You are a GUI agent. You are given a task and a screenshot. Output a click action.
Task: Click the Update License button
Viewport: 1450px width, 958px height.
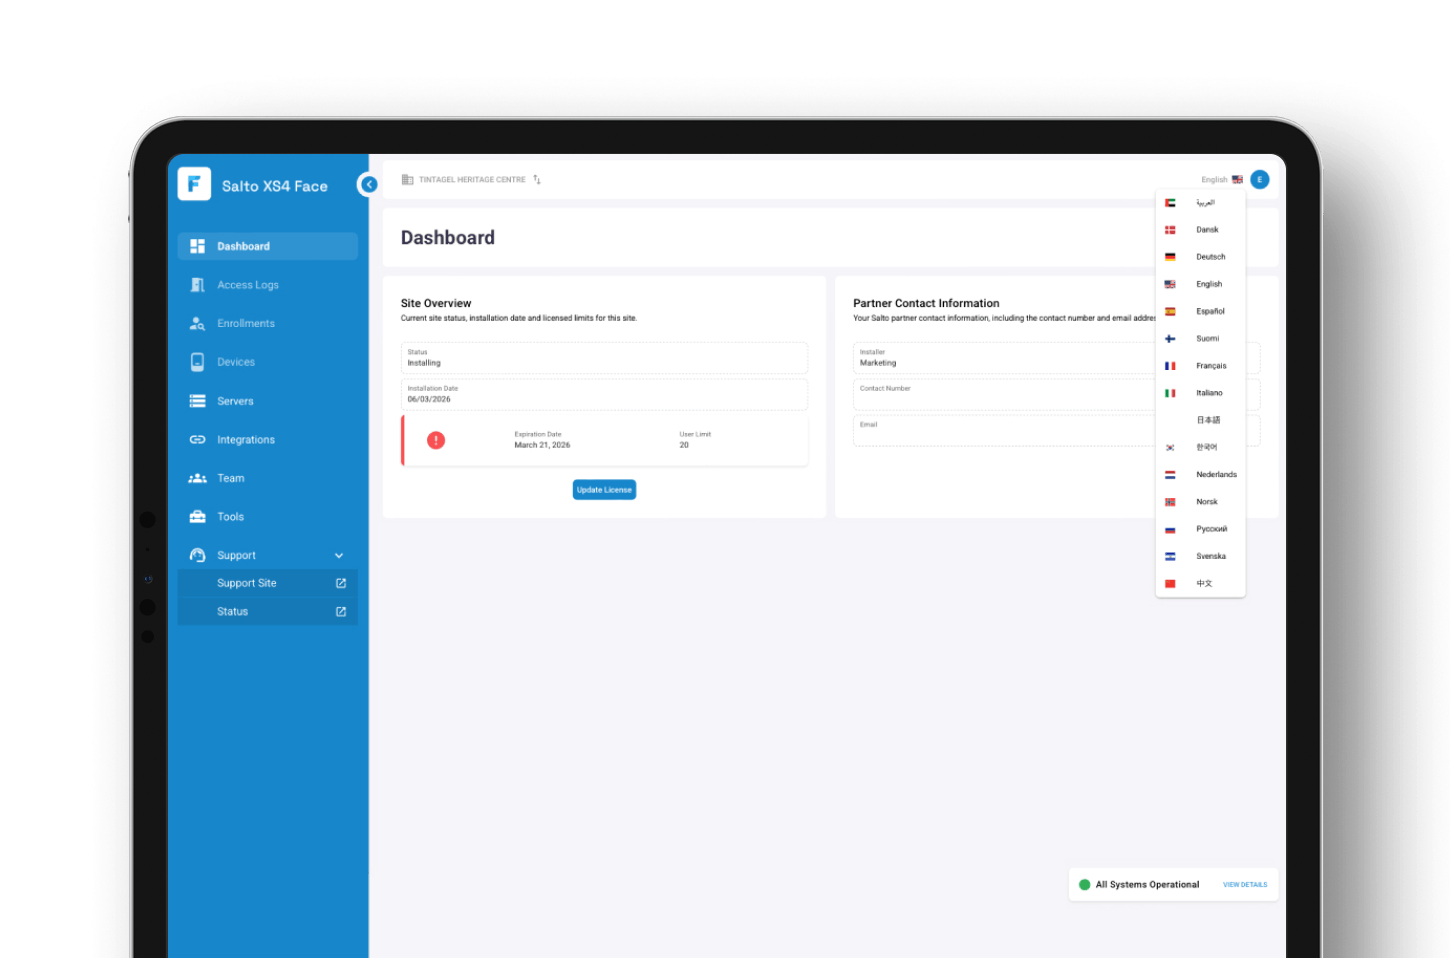[x=604, y=490]
